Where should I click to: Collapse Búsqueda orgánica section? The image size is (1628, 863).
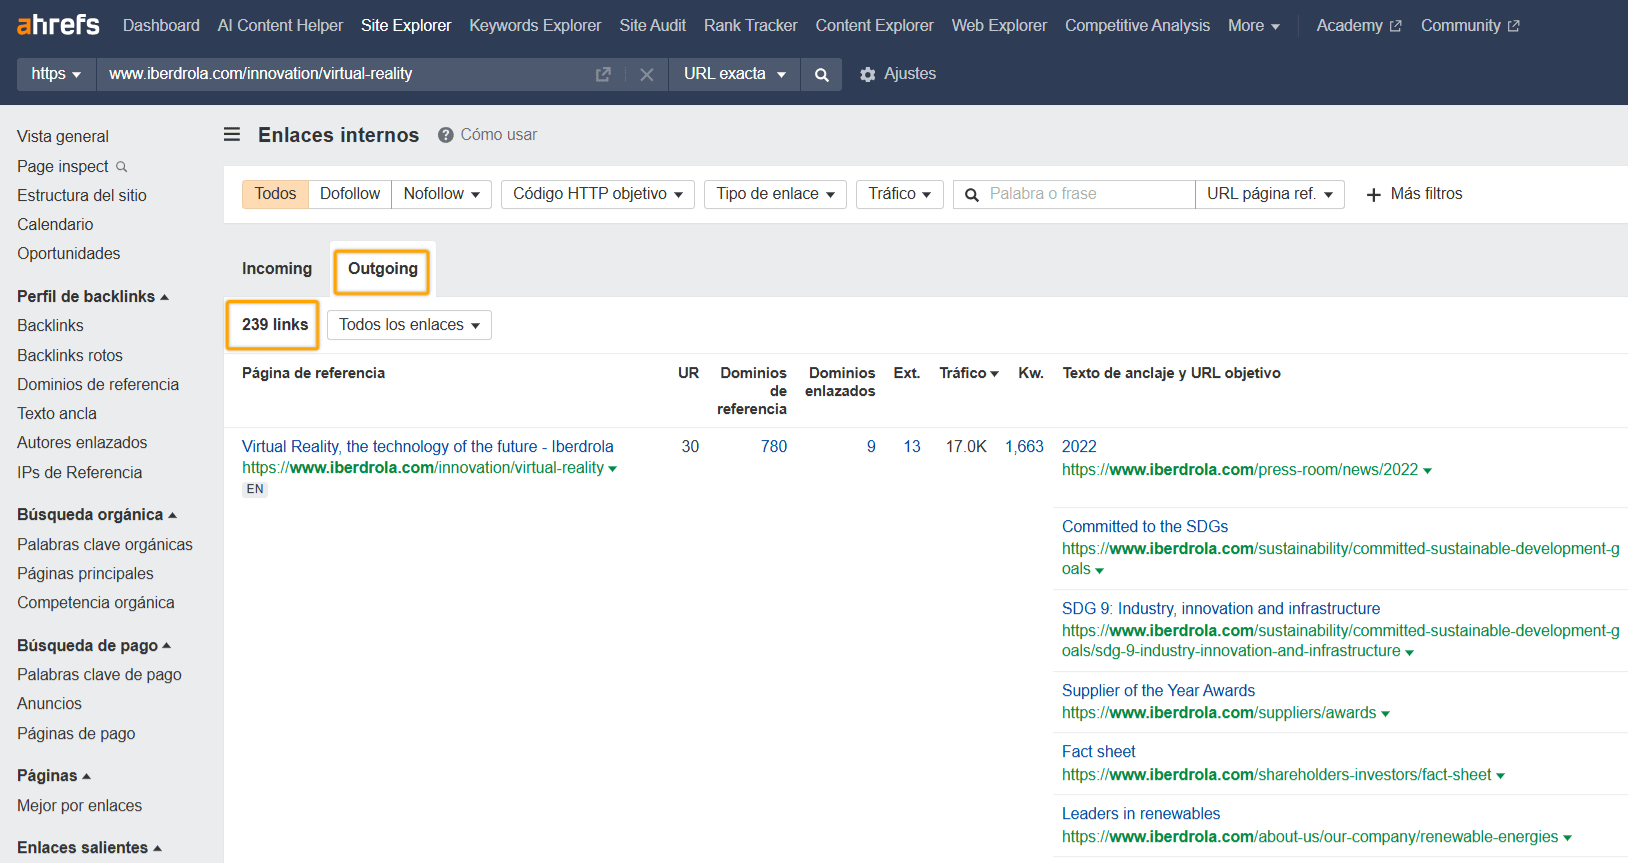coord(96,515)
